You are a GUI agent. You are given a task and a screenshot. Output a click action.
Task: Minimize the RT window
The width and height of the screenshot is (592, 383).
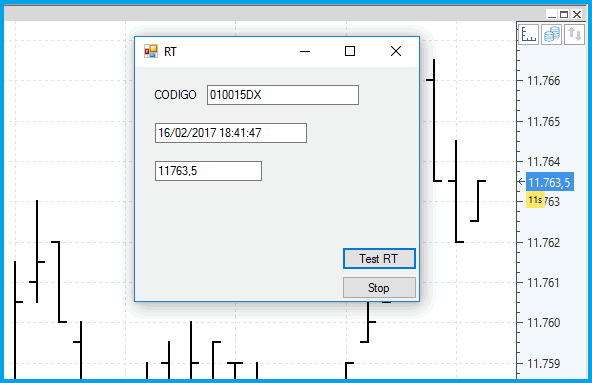click(305, 51)
